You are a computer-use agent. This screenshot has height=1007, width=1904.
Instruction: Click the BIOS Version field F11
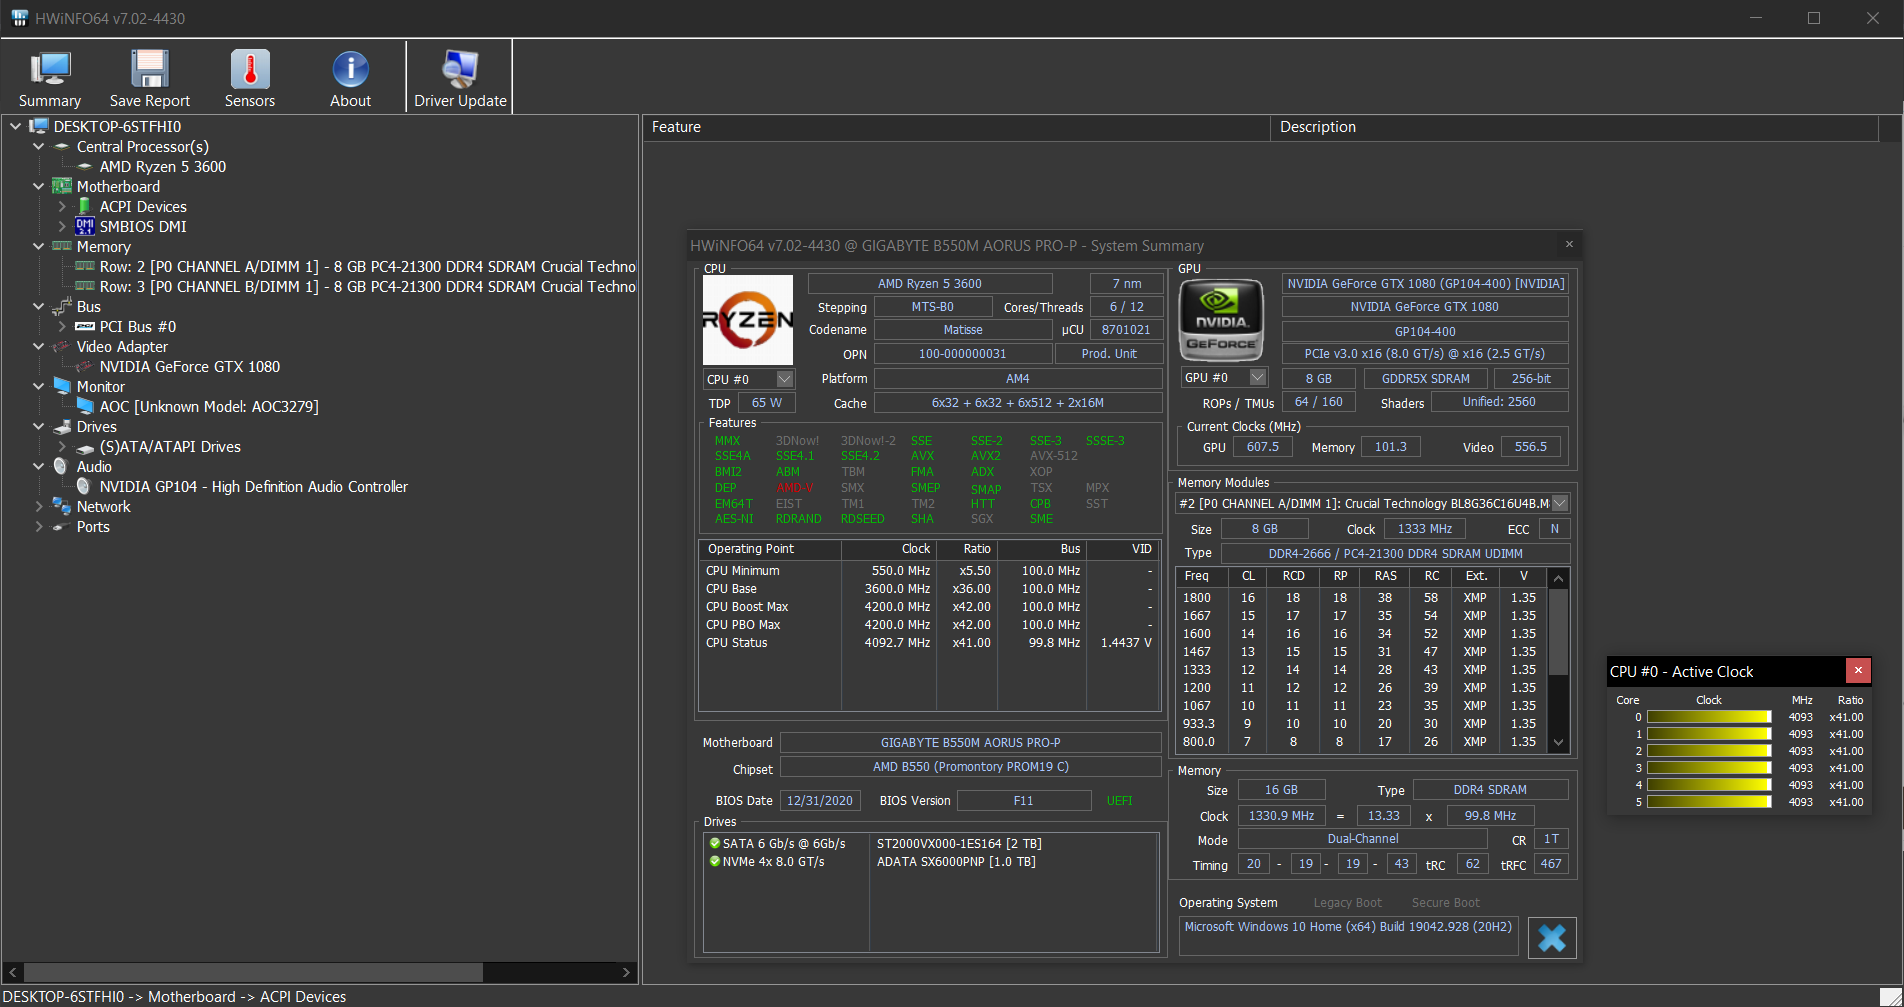tap(1024, 801)
